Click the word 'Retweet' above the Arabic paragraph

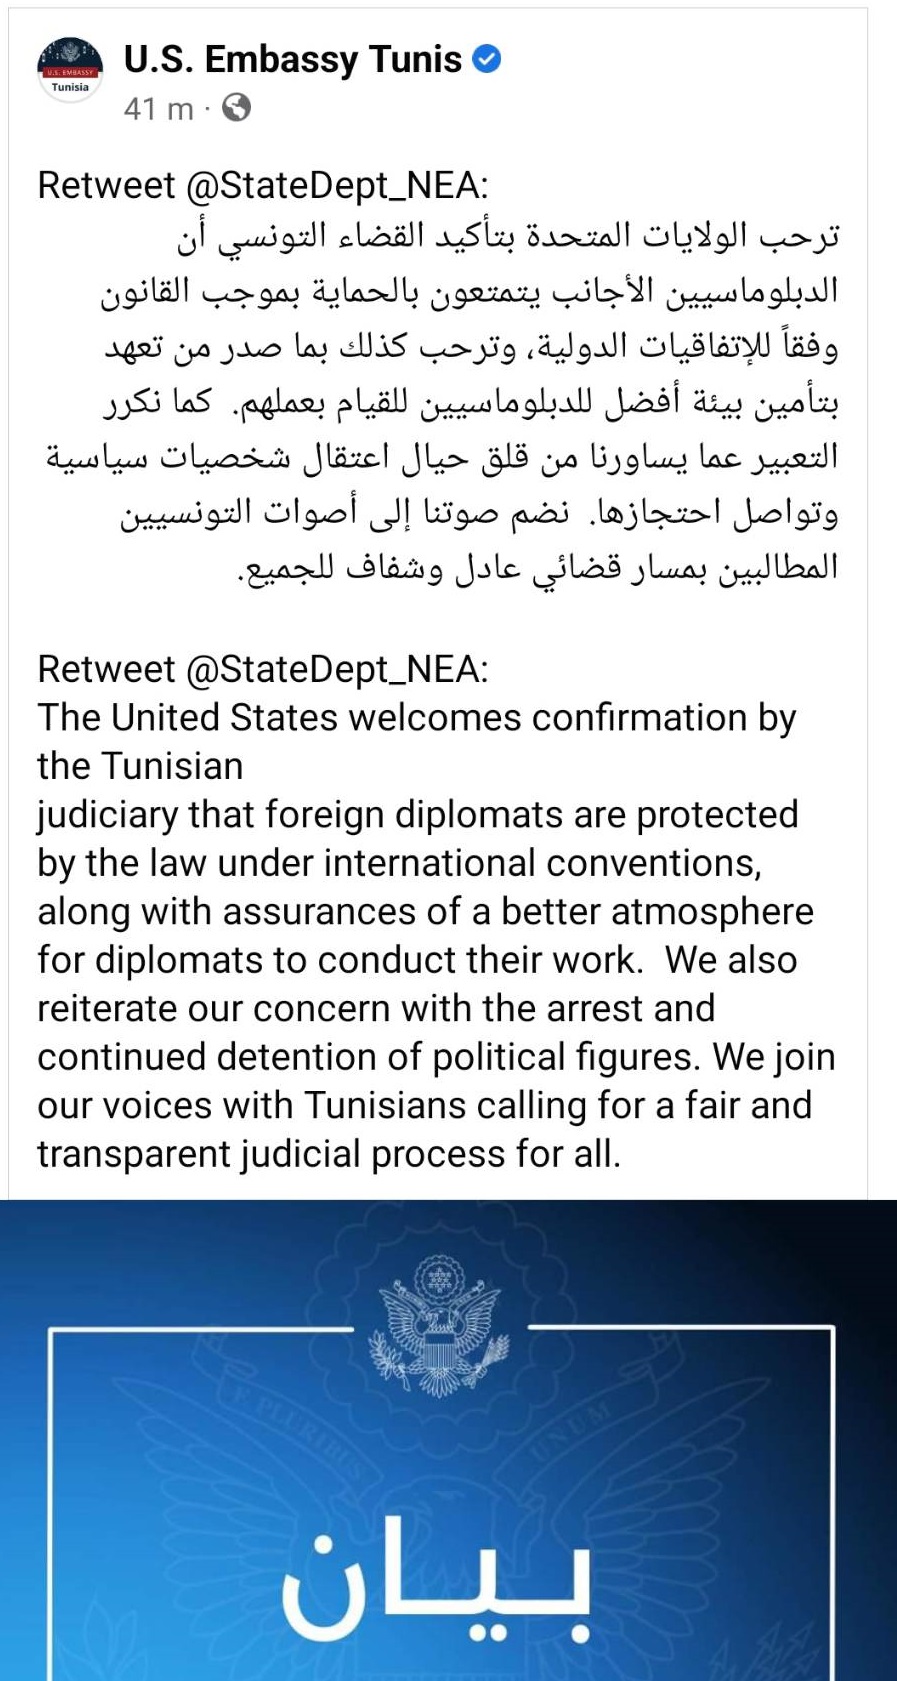tap(106, 186)
